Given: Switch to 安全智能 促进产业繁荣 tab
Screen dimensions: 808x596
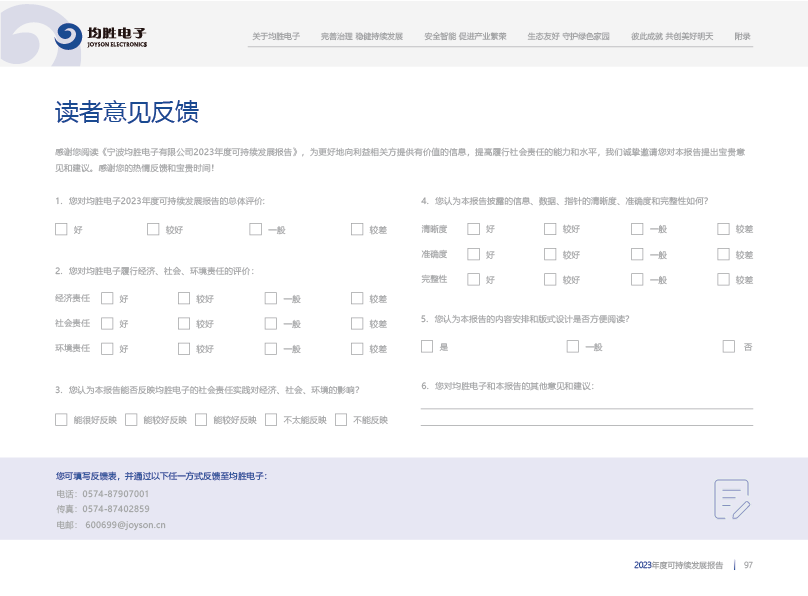Looking at the screenshot, I should (465, 36).
